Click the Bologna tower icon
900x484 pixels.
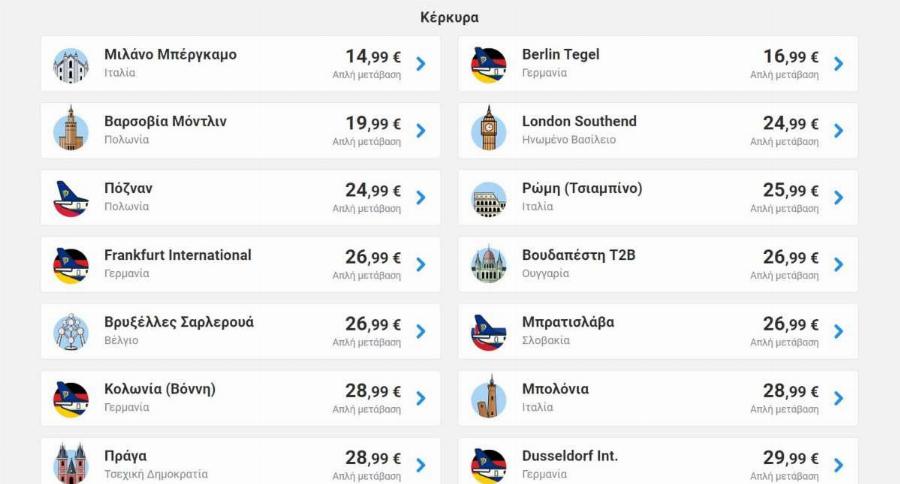(489, 399)
